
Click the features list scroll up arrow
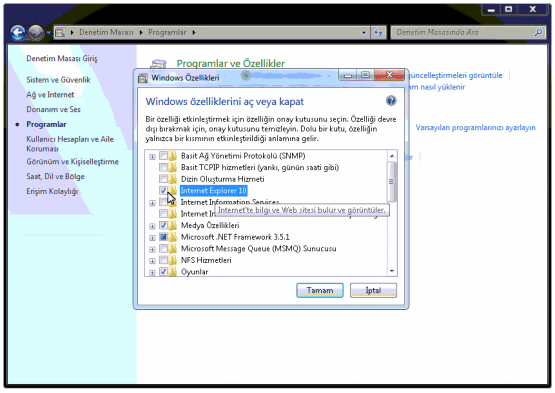pyautogui.click(x=391, y=156)
